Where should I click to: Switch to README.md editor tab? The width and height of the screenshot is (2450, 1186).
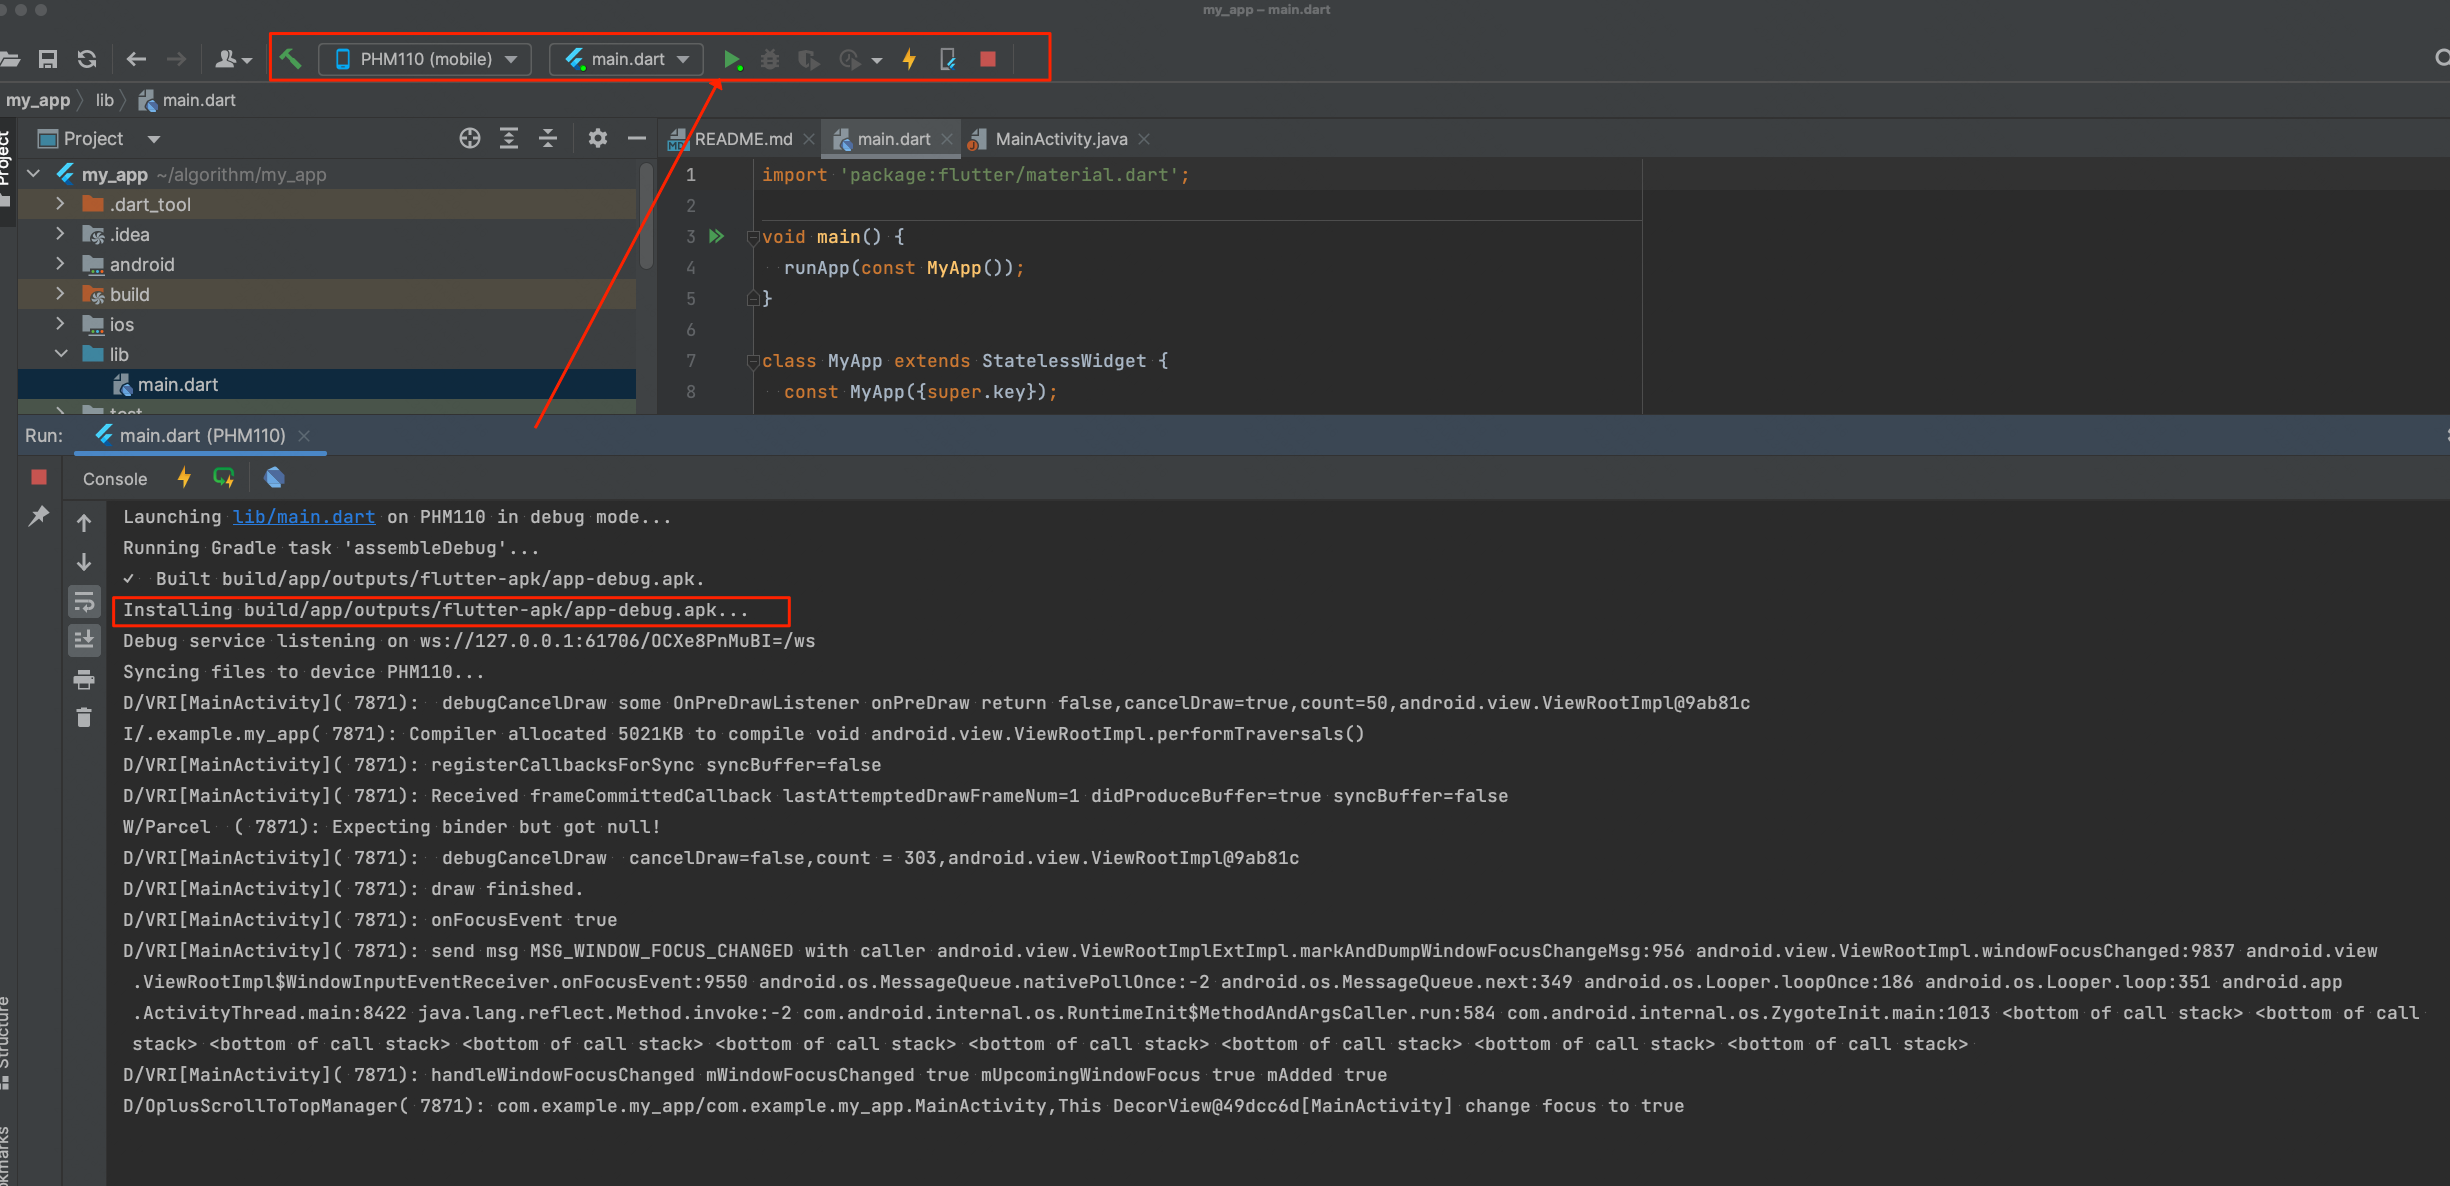tap(742, 139)
